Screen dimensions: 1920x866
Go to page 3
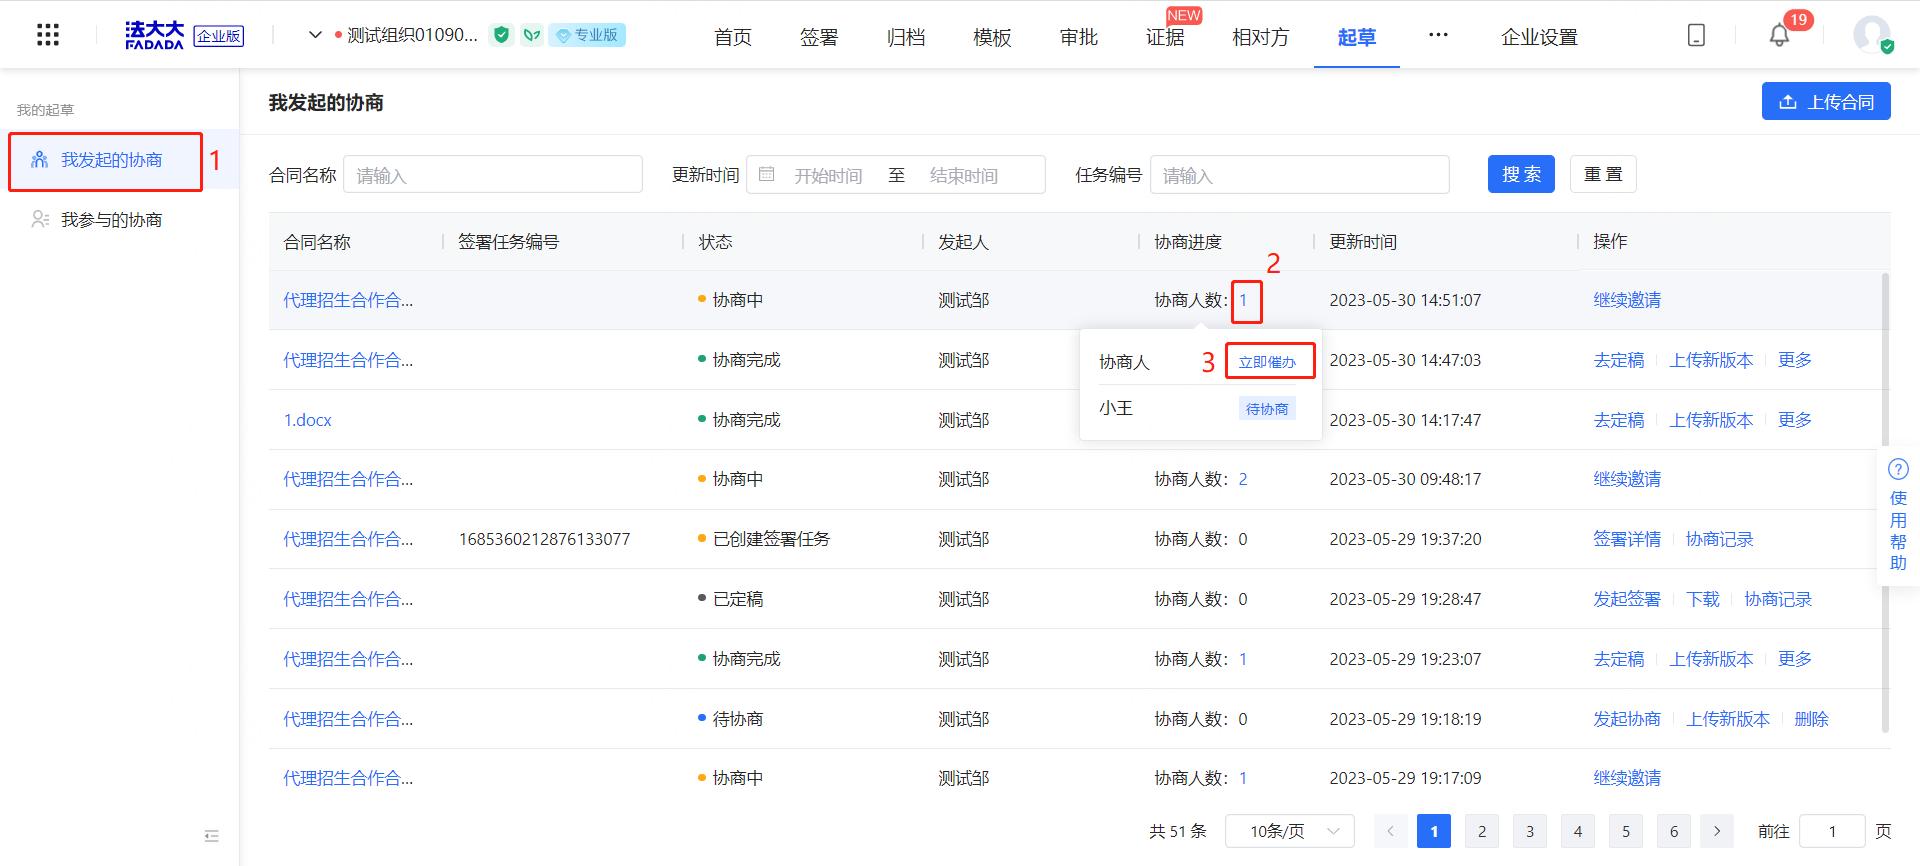[x=1530, y=831]
